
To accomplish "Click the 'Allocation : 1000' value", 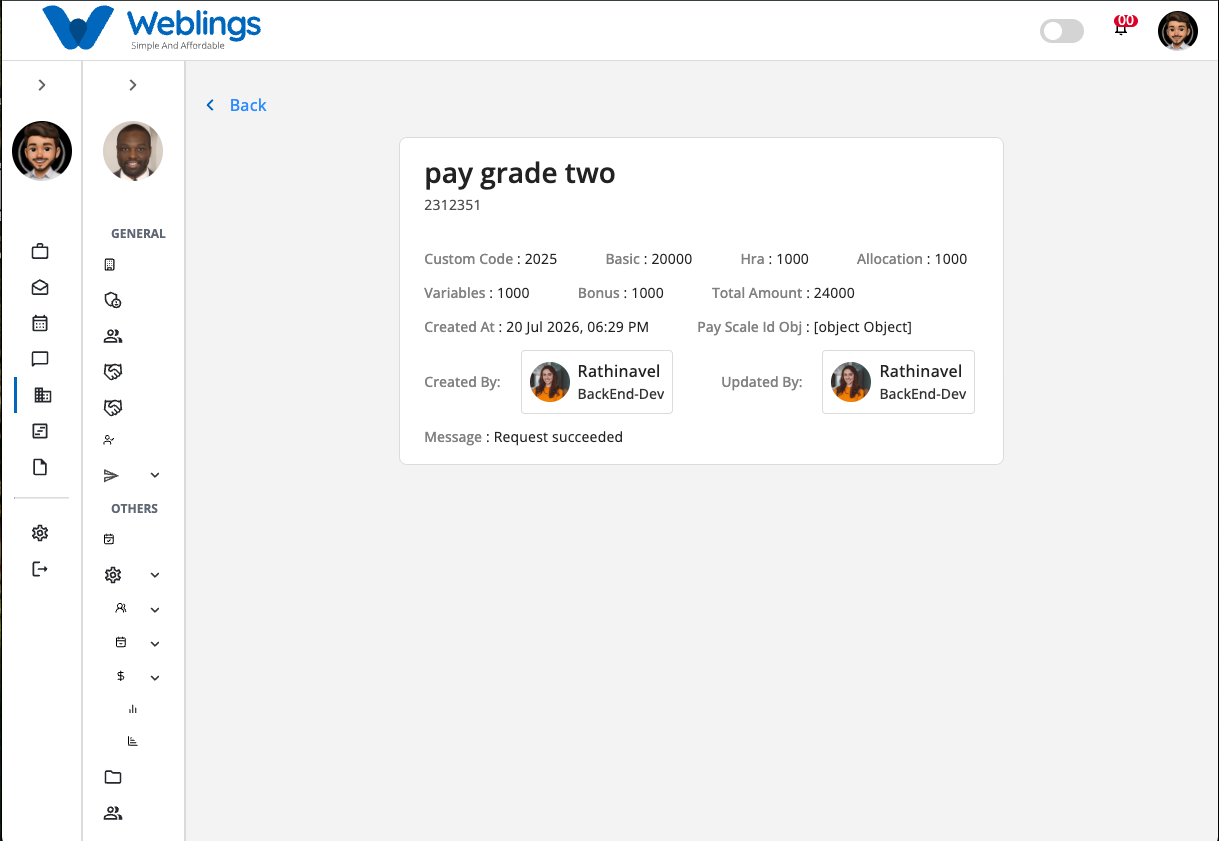I will pyautogui.click(x=912, y=259).
